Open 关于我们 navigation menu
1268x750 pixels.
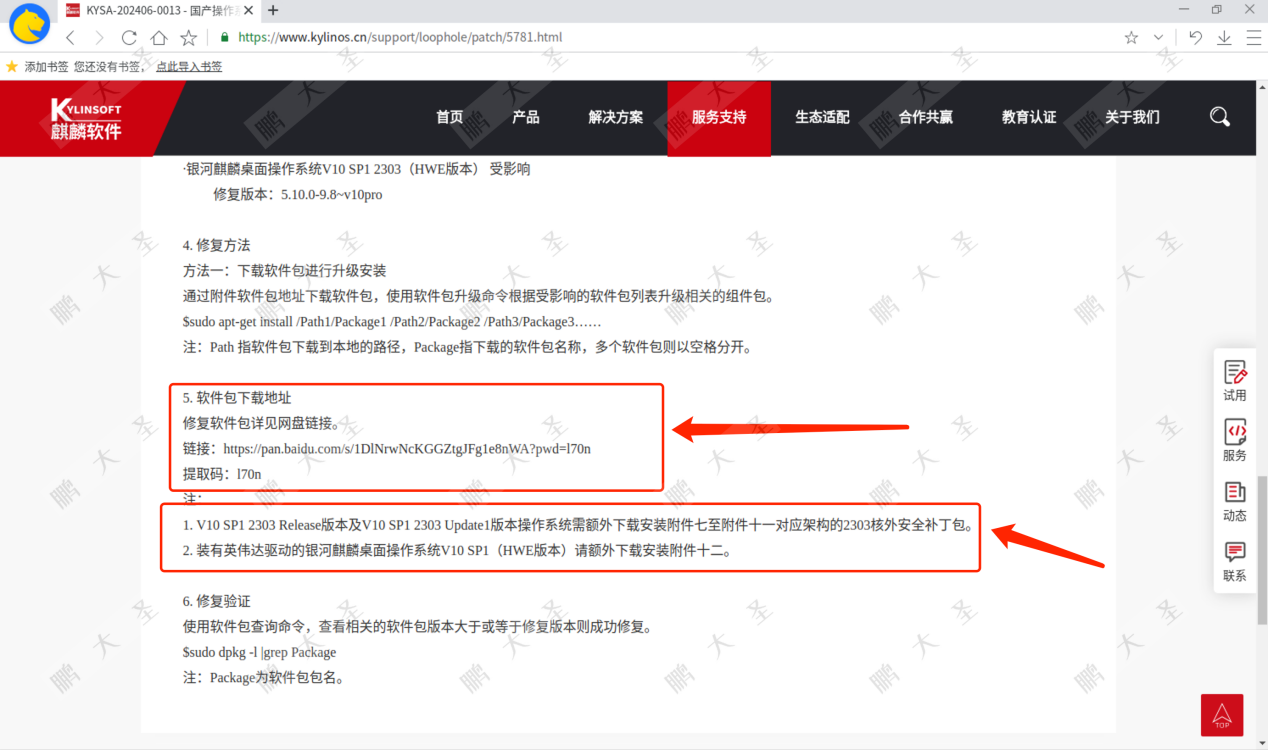(x=1132, y=117)
